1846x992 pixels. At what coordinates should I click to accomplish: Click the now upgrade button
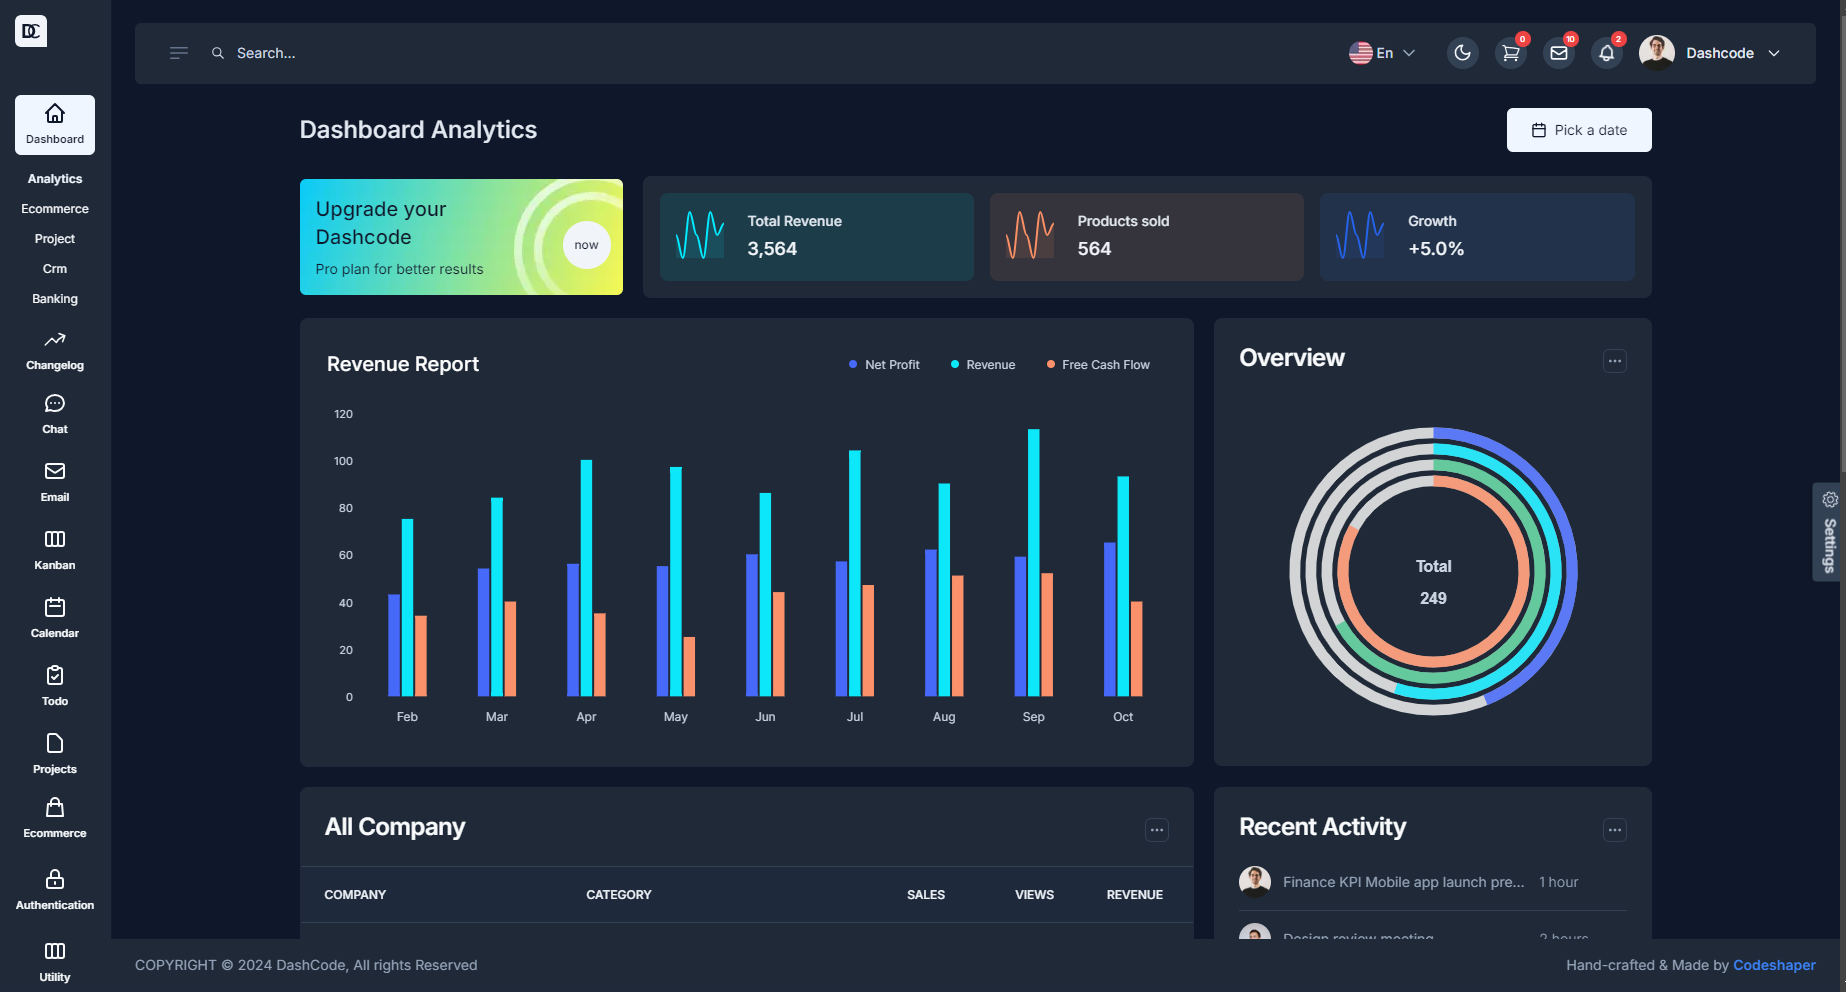pos(587,245)
